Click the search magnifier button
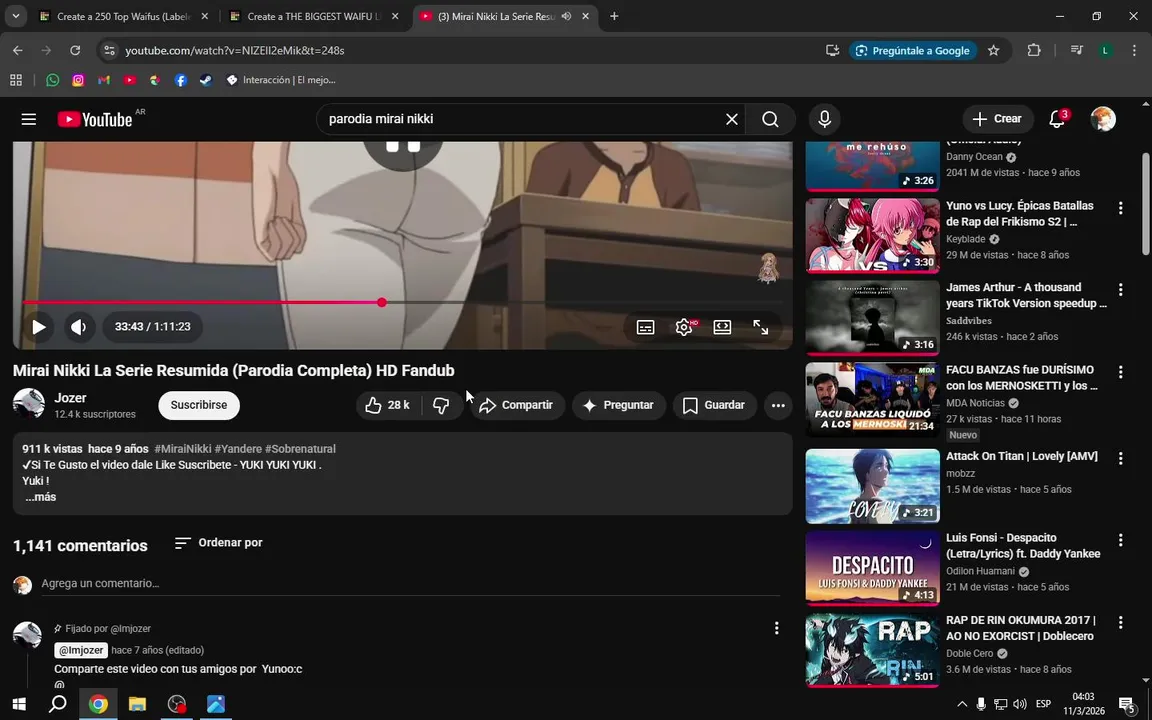The height and width of the screenshot is (720, 1152). (770, 119)
